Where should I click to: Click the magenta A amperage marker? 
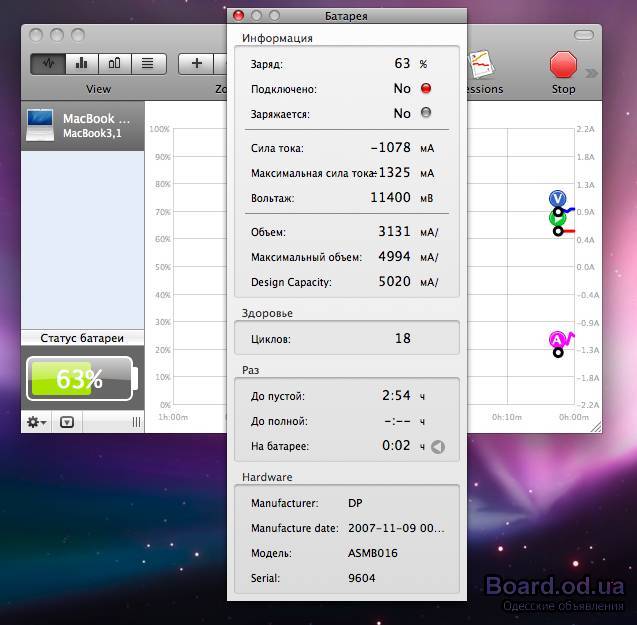point(557,340)
